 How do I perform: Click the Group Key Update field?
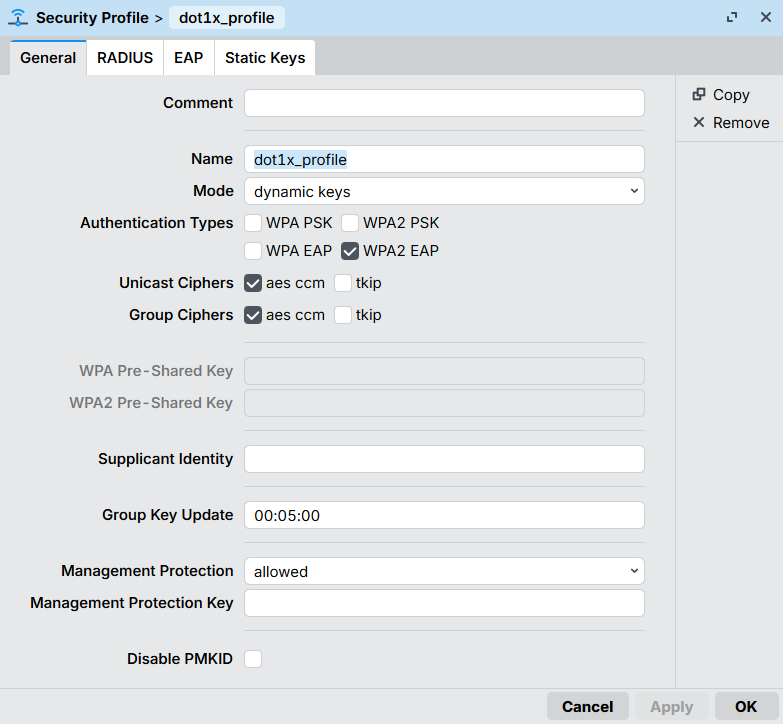tap(444, 515)
